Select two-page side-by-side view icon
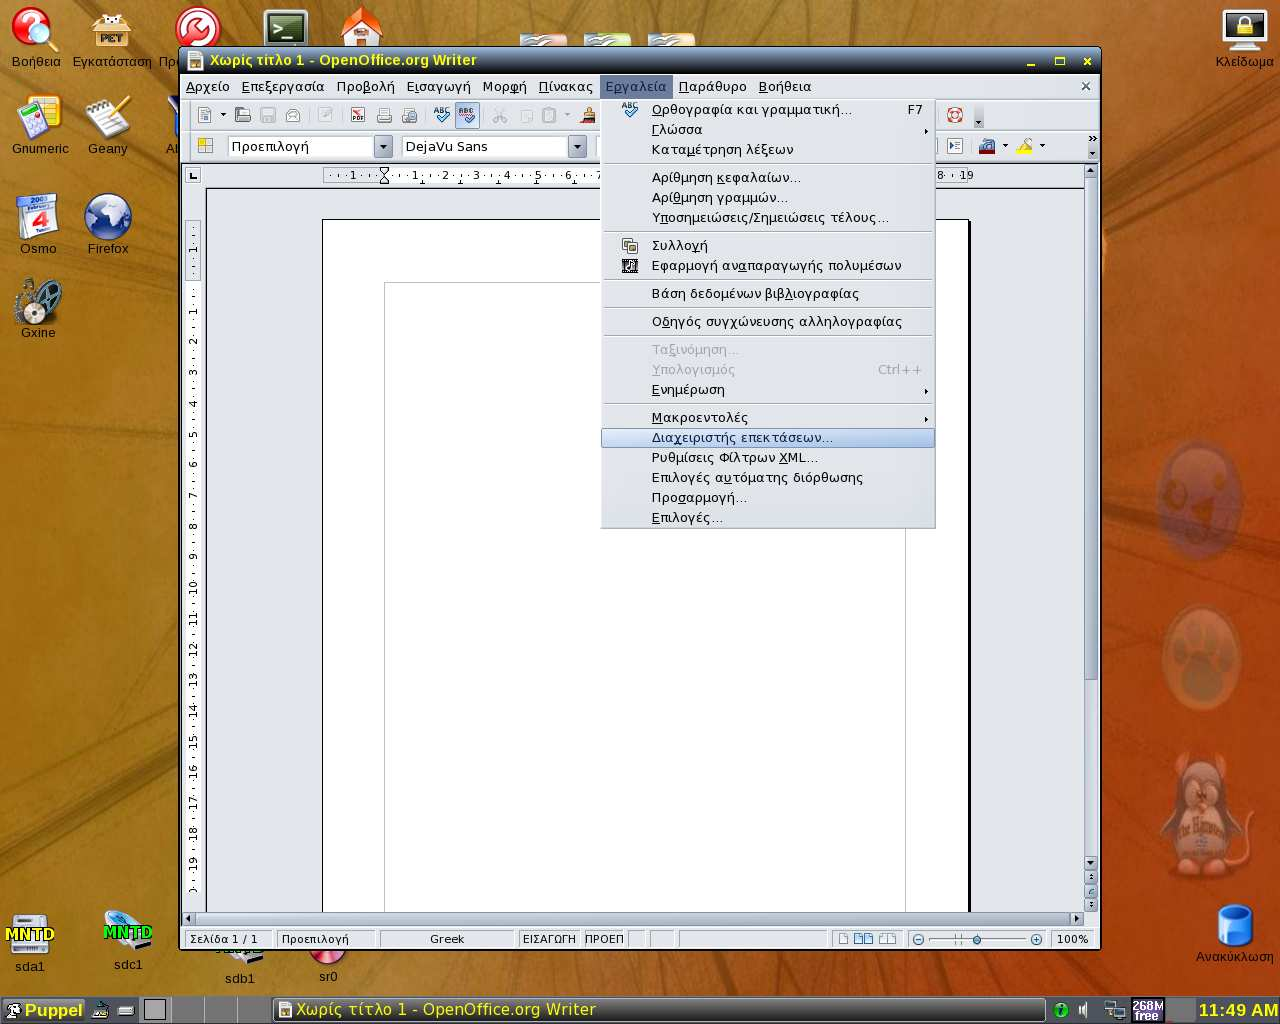 [863, 939]
